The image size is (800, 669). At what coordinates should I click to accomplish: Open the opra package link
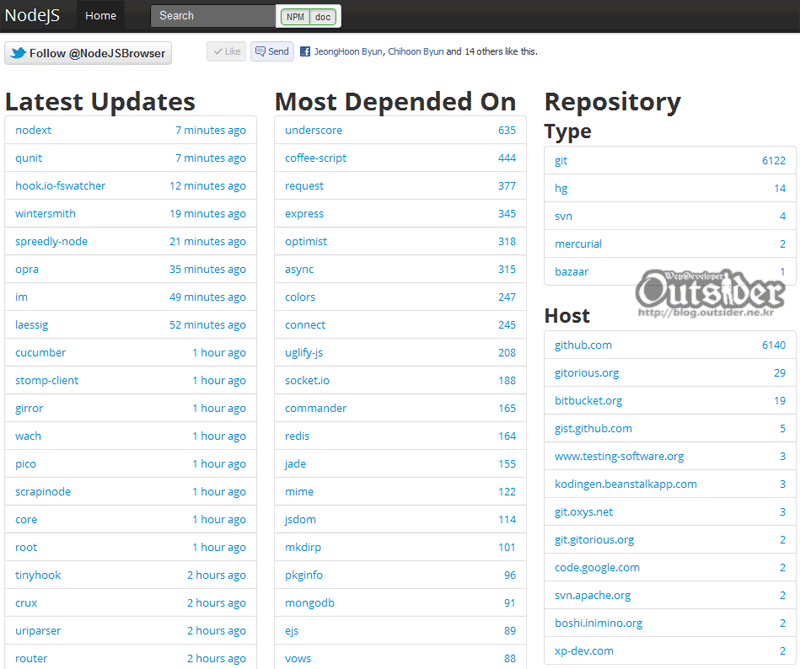27,269
